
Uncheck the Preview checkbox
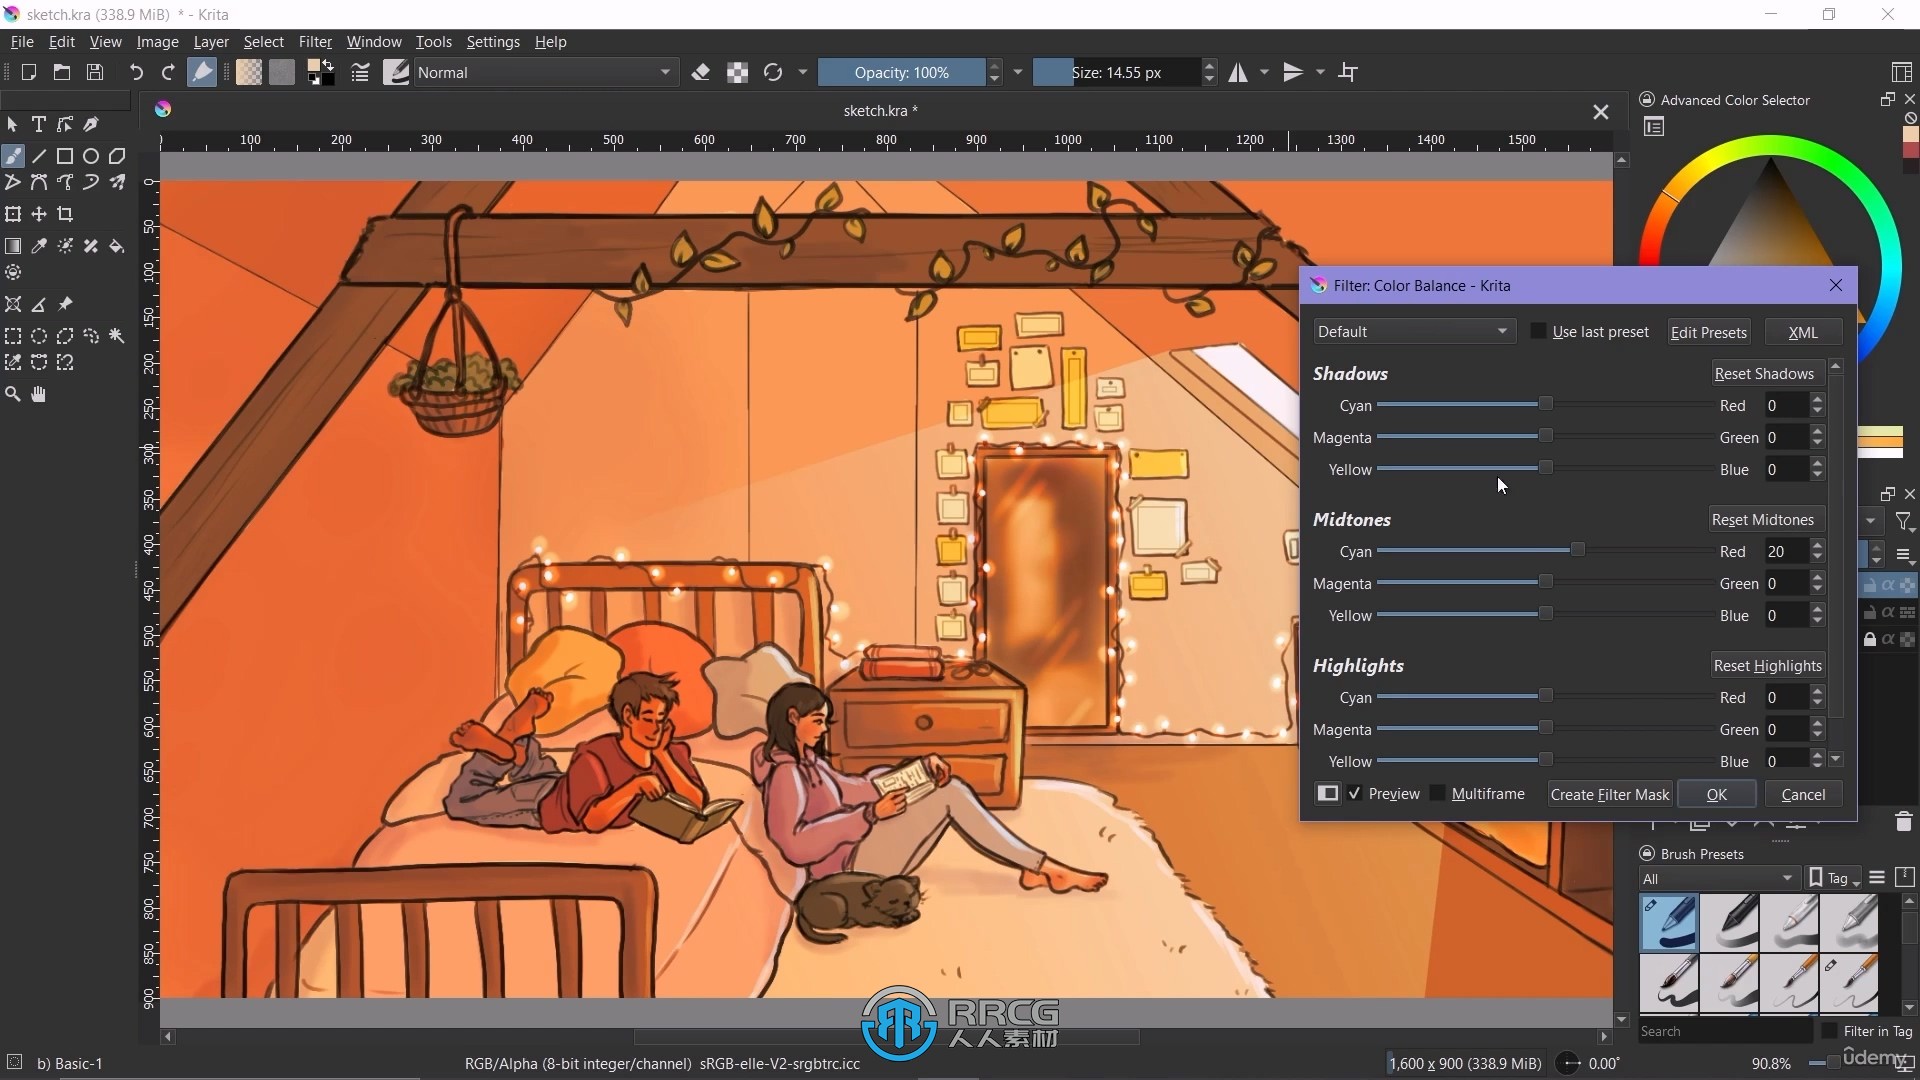click(1355, 793)
